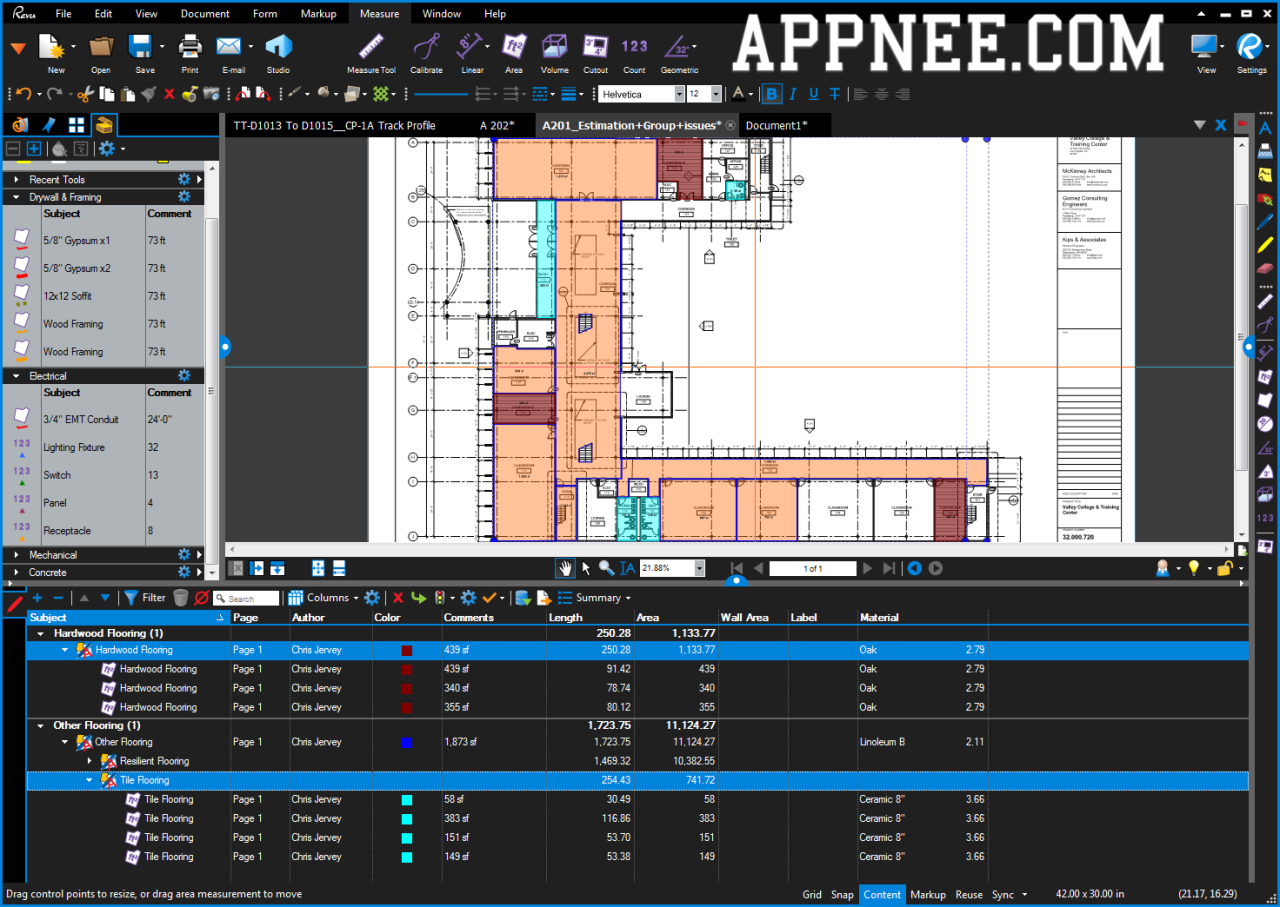Toggle Grid in the status bar
Viewport: 1280px width, 907px height.
812,895
